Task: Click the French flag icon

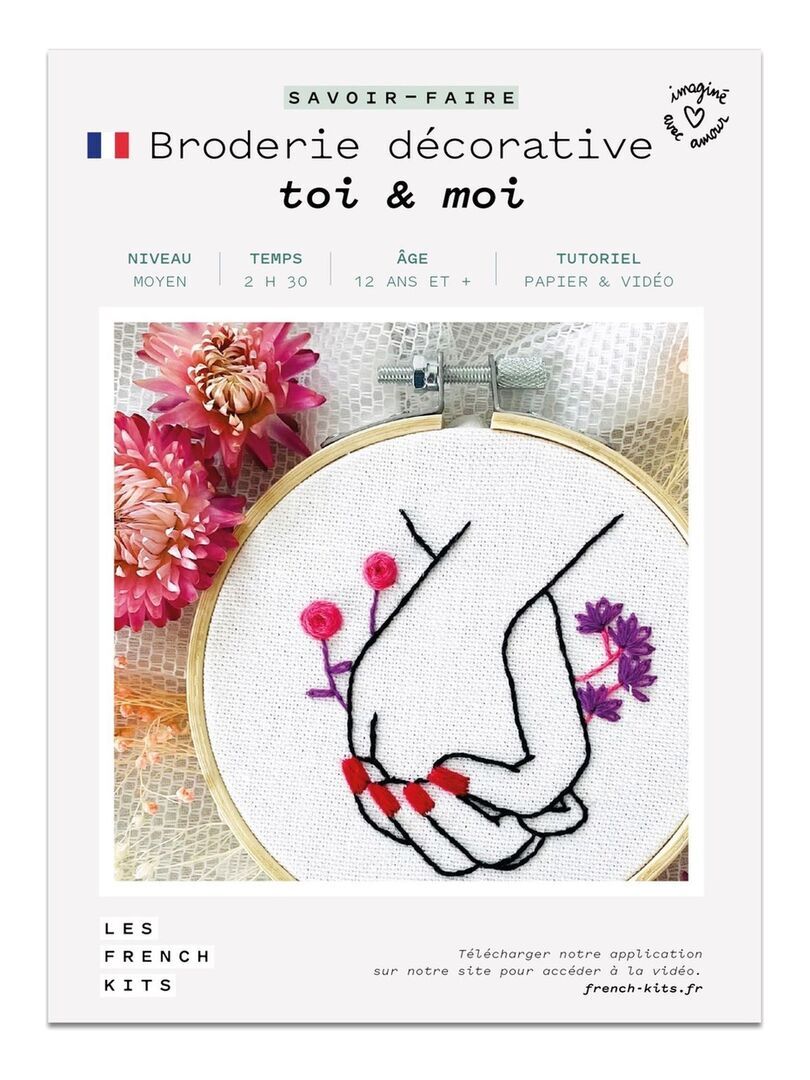Action: pyautogui.click(x=107, y=145)
